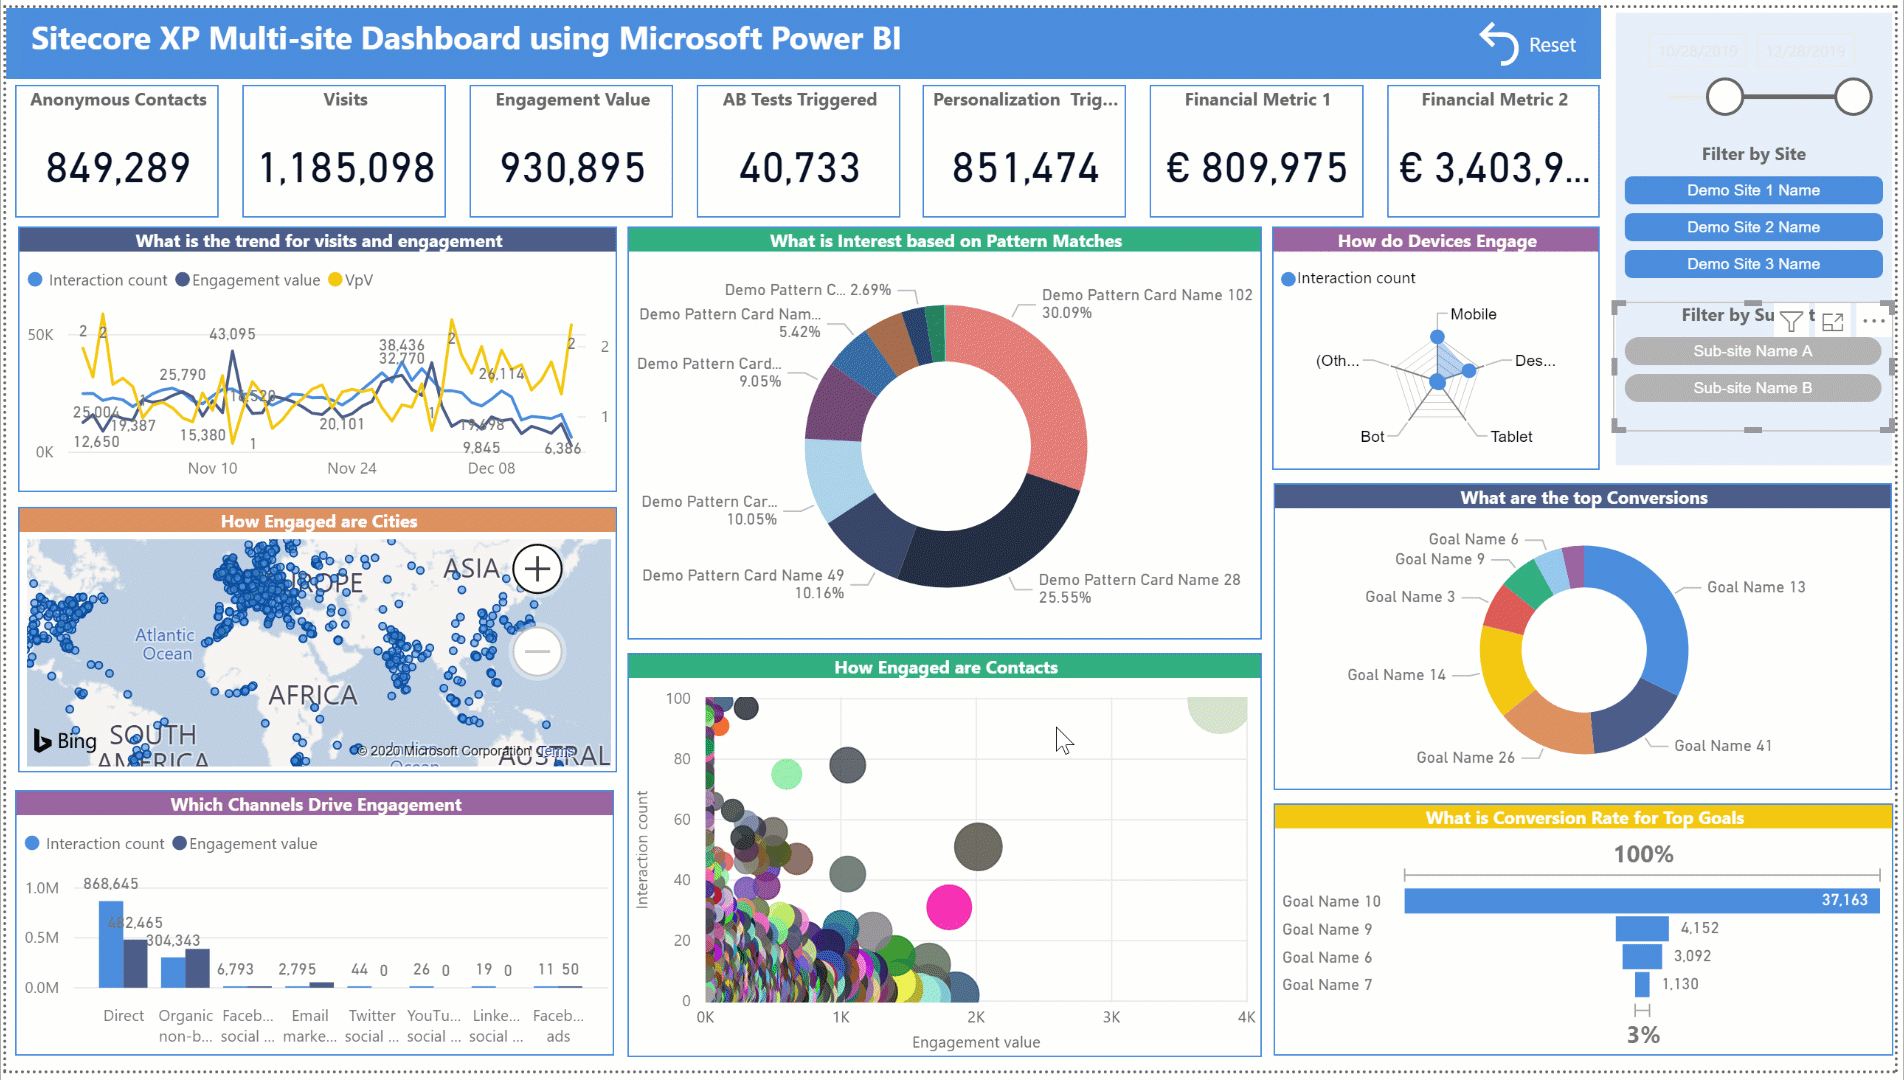
Task: Click the Direct channel interaction bar
Action: click(x=110, y=944)
